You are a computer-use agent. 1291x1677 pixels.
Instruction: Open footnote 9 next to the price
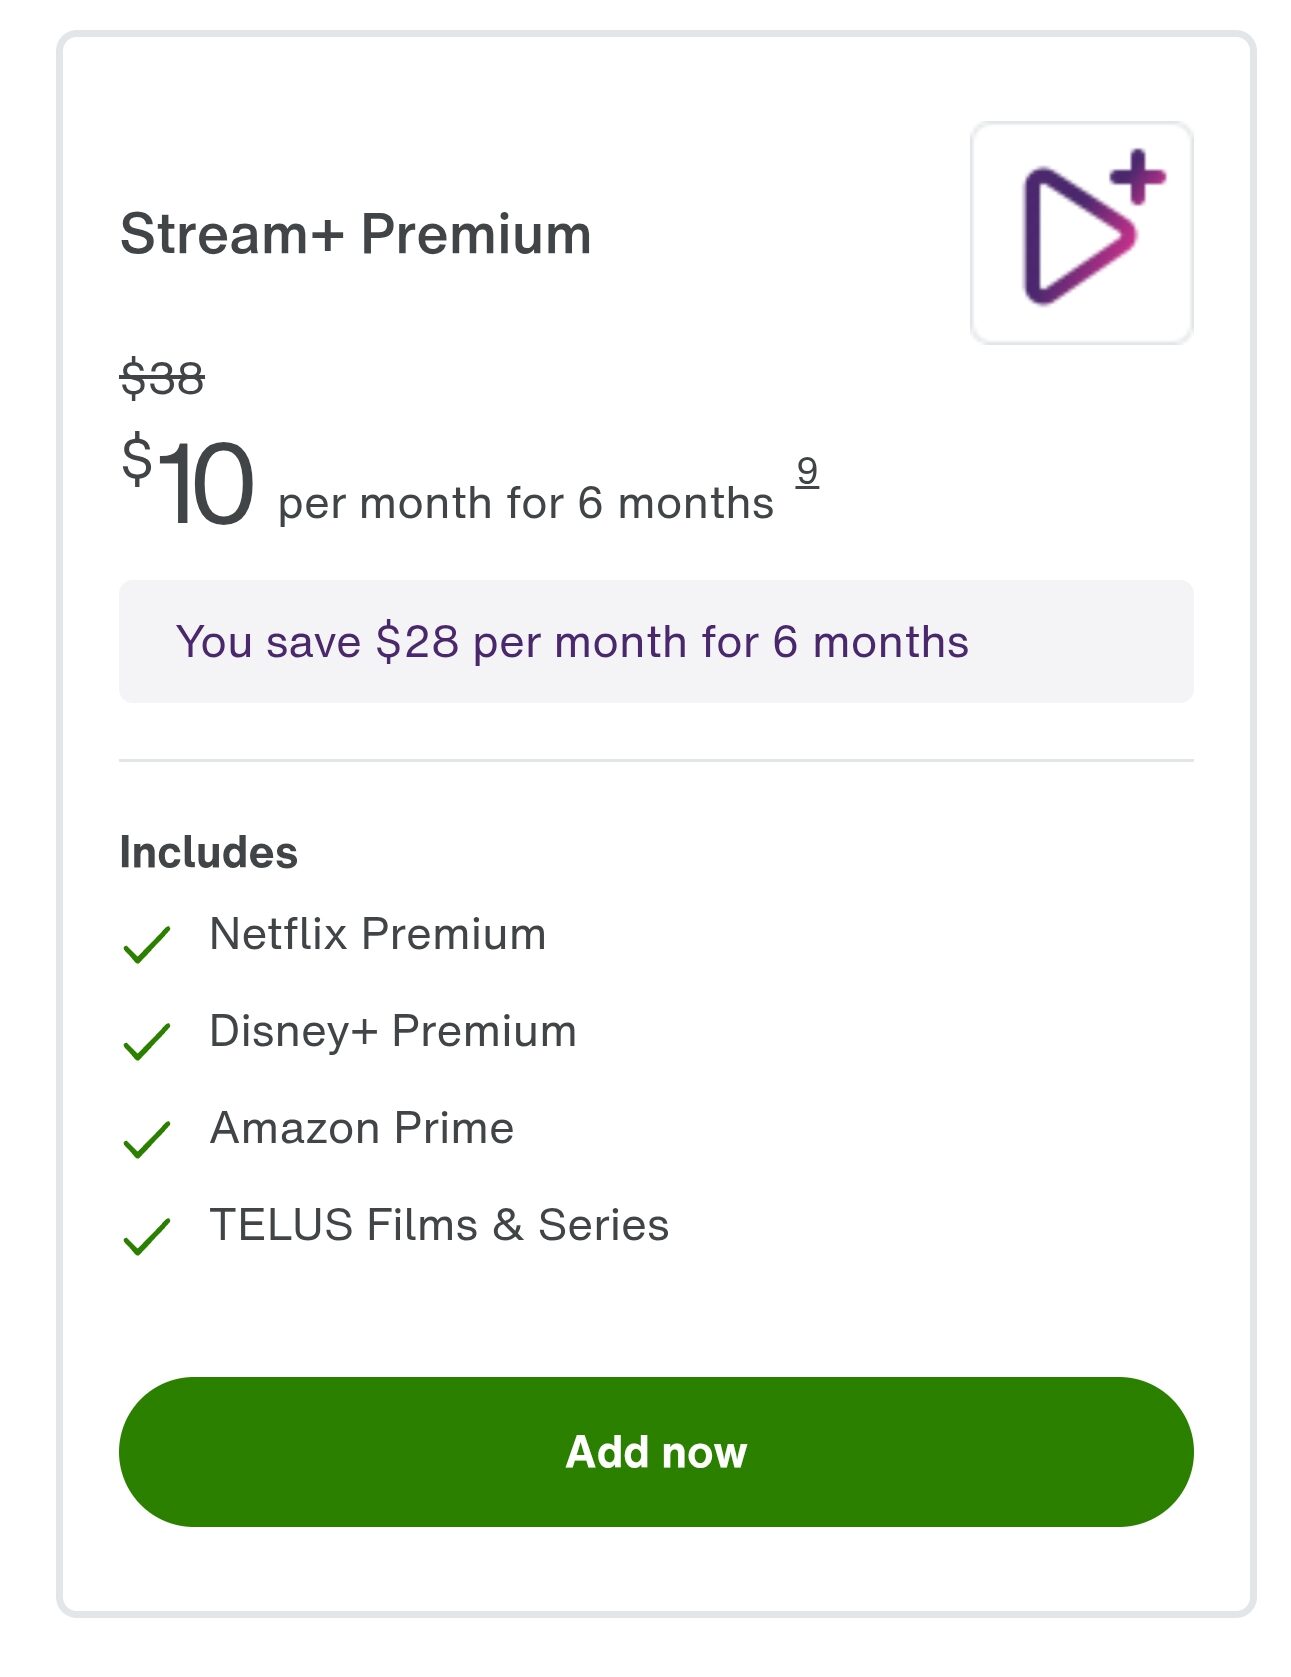pyautogui.click(x=806, y=474)
